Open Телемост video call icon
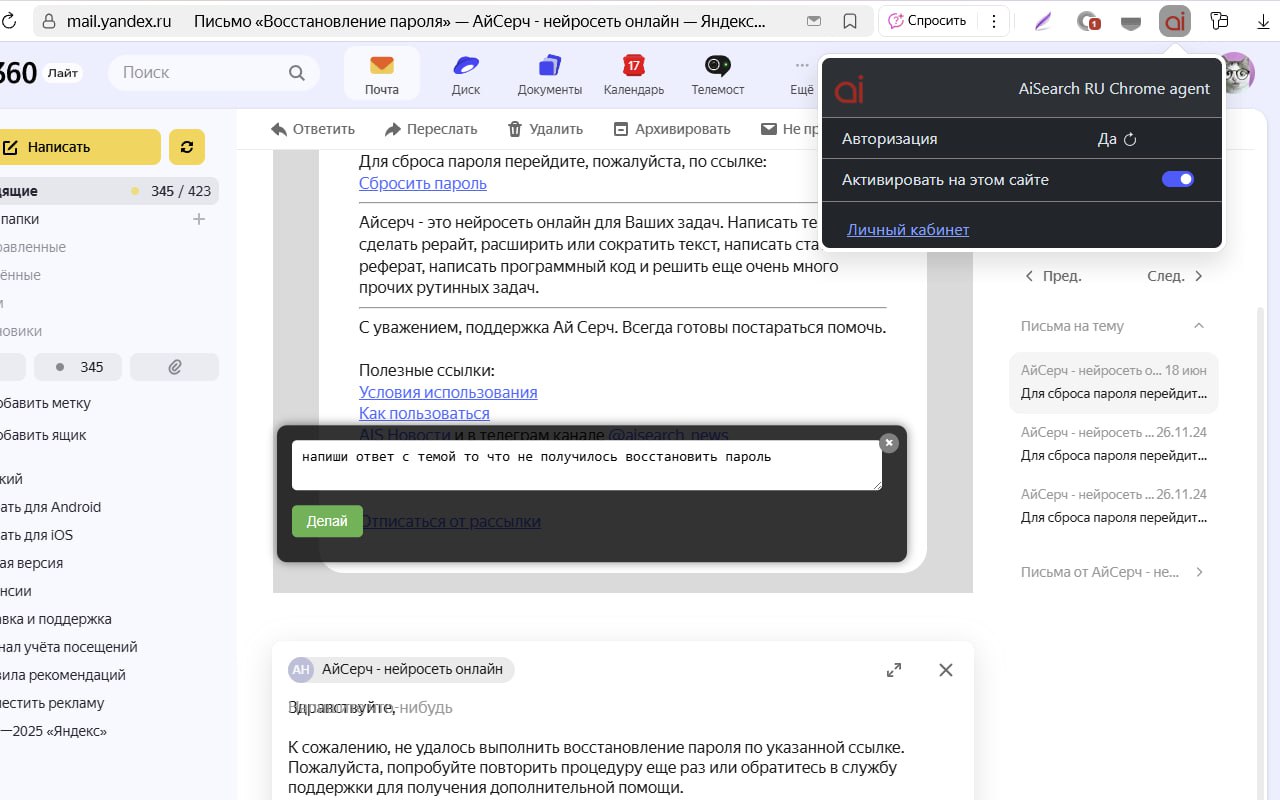 click(717, 74)
